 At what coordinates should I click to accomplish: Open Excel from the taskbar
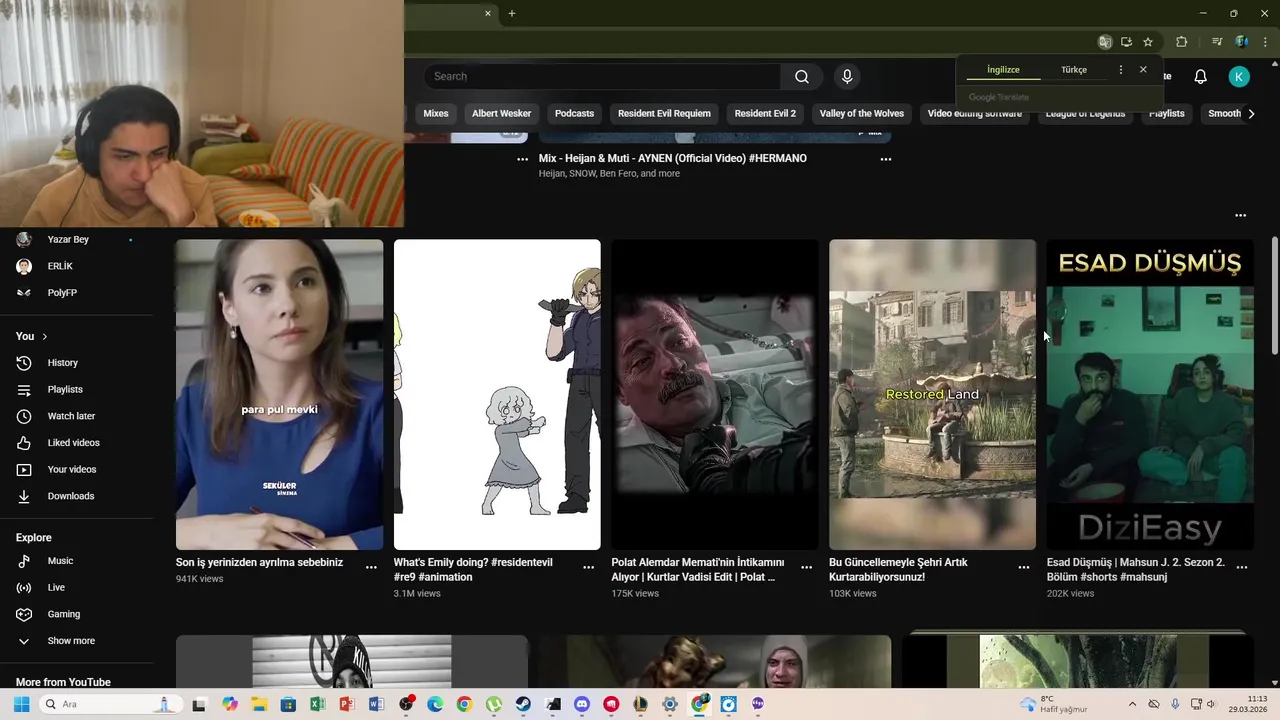(x=317, y=704)
